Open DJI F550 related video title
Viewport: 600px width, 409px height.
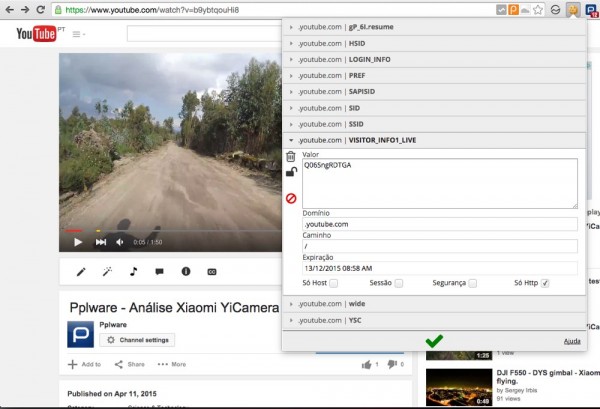548,376
